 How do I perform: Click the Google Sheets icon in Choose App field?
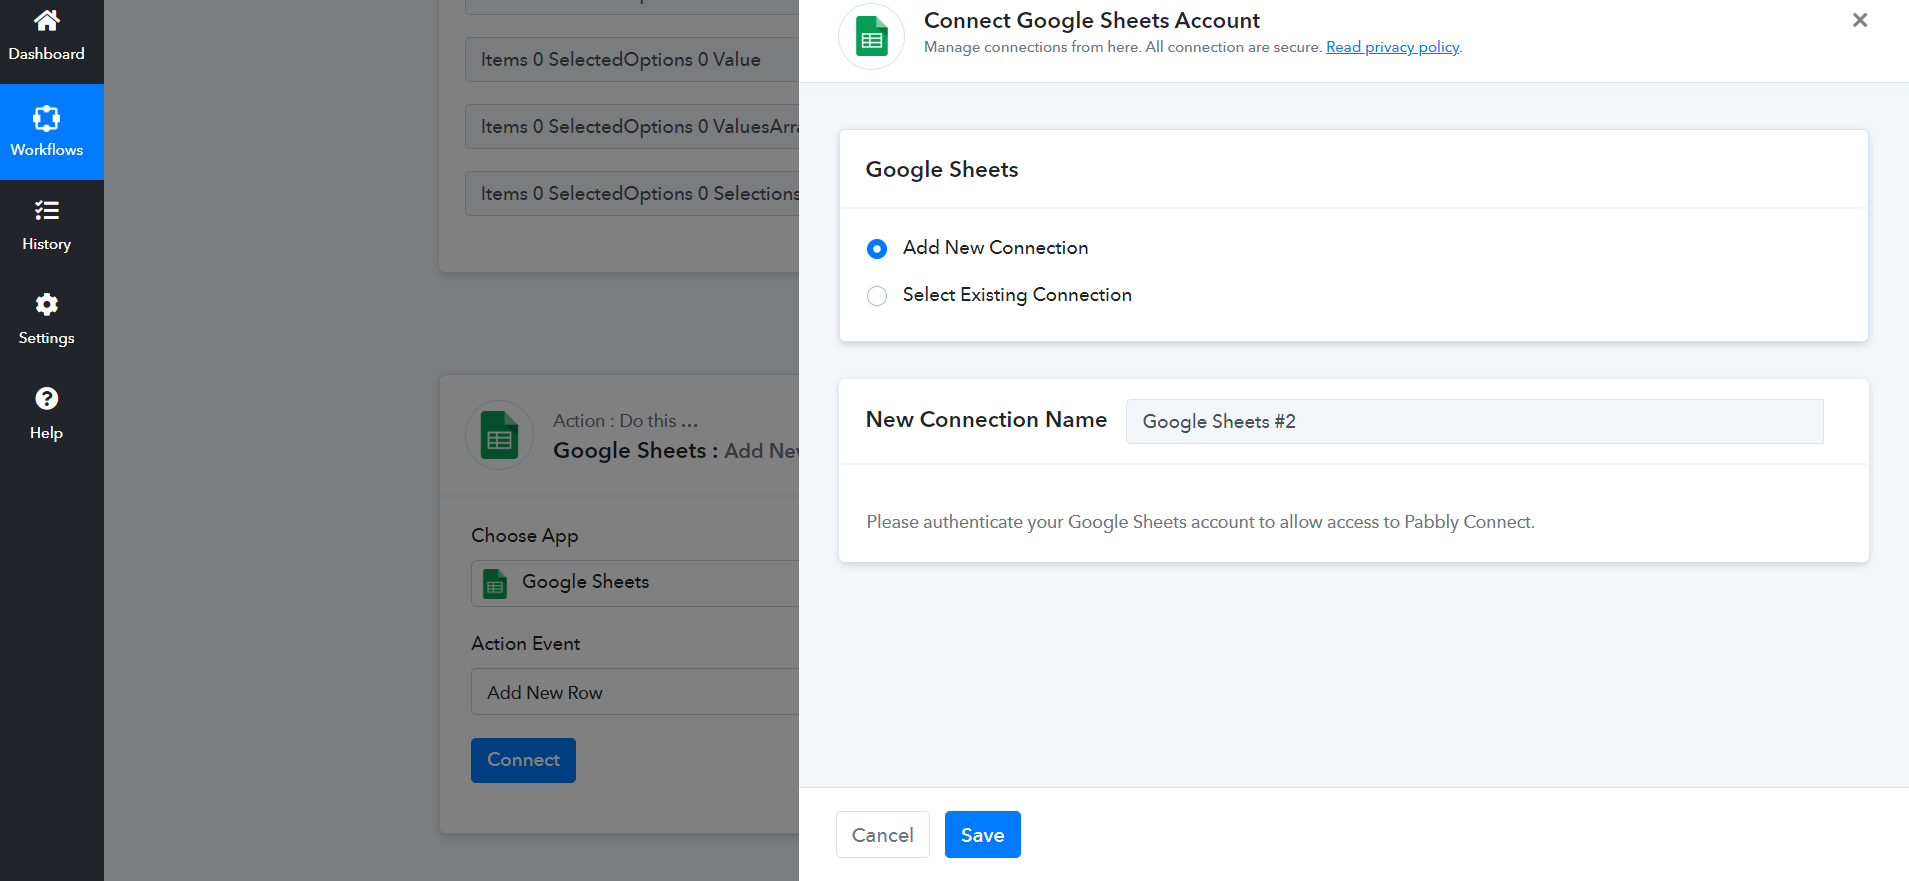coord(495,583)
